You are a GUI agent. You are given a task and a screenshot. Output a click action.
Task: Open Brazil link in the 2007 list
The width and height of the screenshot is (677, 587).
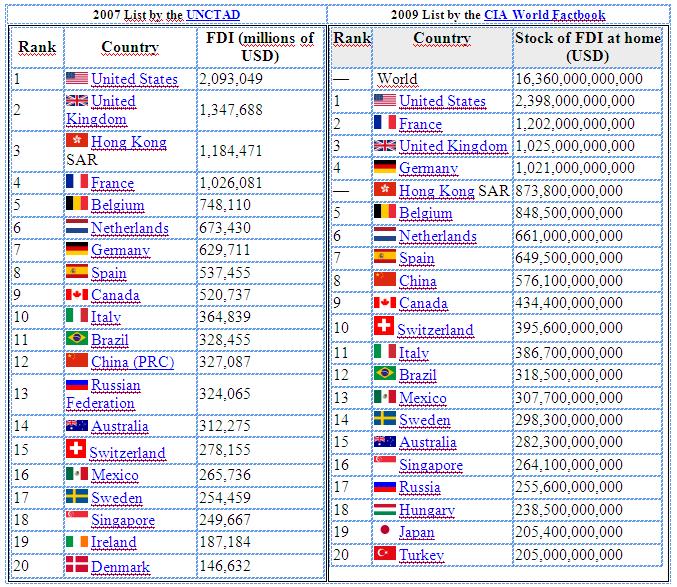110,340
